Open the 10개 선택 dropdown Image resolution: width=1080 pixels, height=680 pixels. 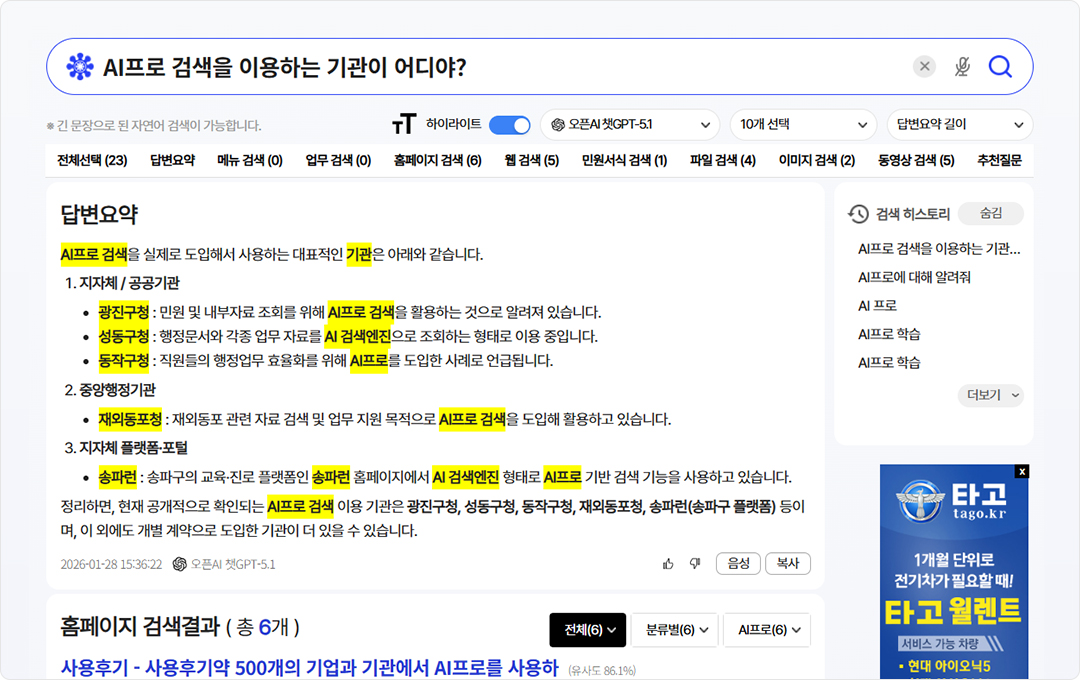coord(803,125)
